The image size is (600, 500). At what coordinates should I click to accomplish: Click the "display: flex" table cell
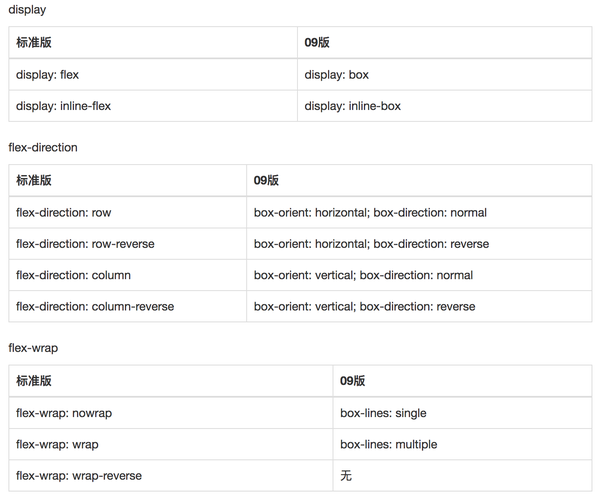(x=47, y=75)
